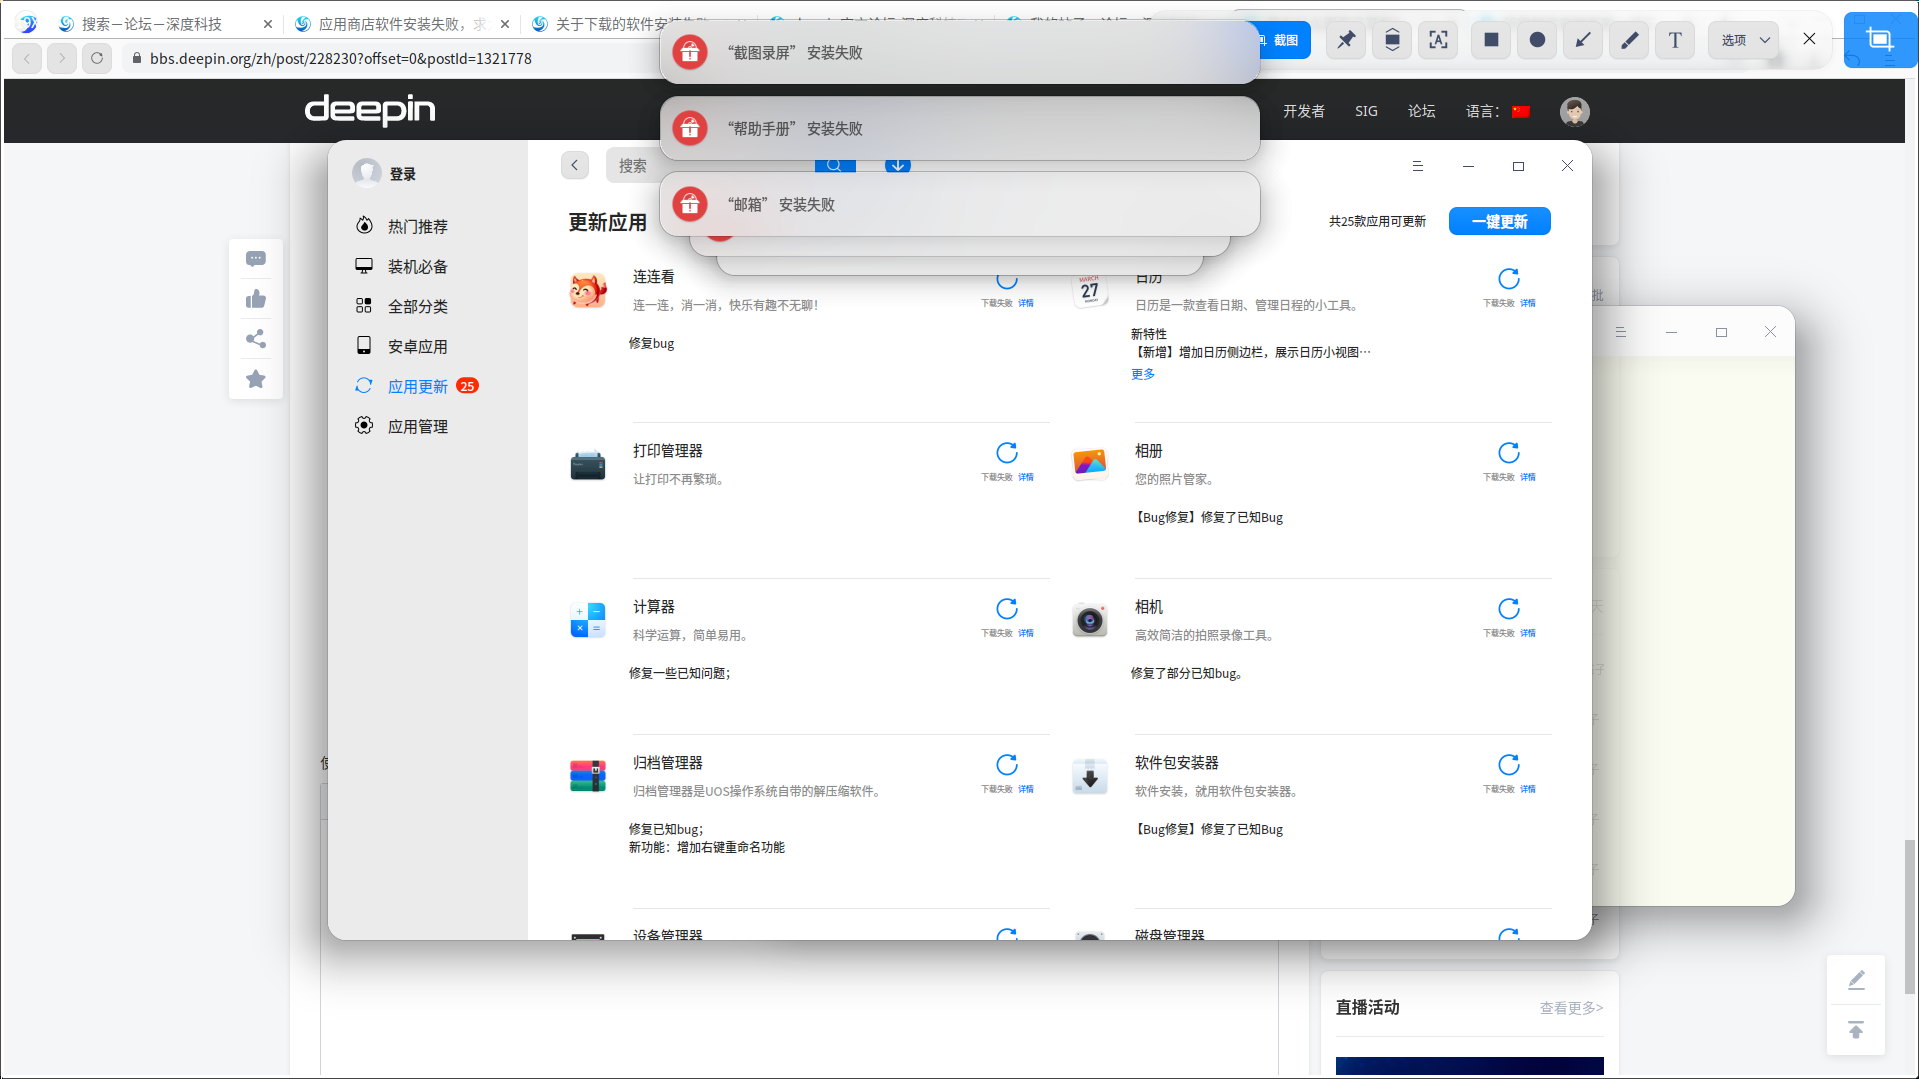This screenshot has height=1079, width=1919.
Task: Open 安卓应用 in the app store sidebar
Action: tap(418, 346)
